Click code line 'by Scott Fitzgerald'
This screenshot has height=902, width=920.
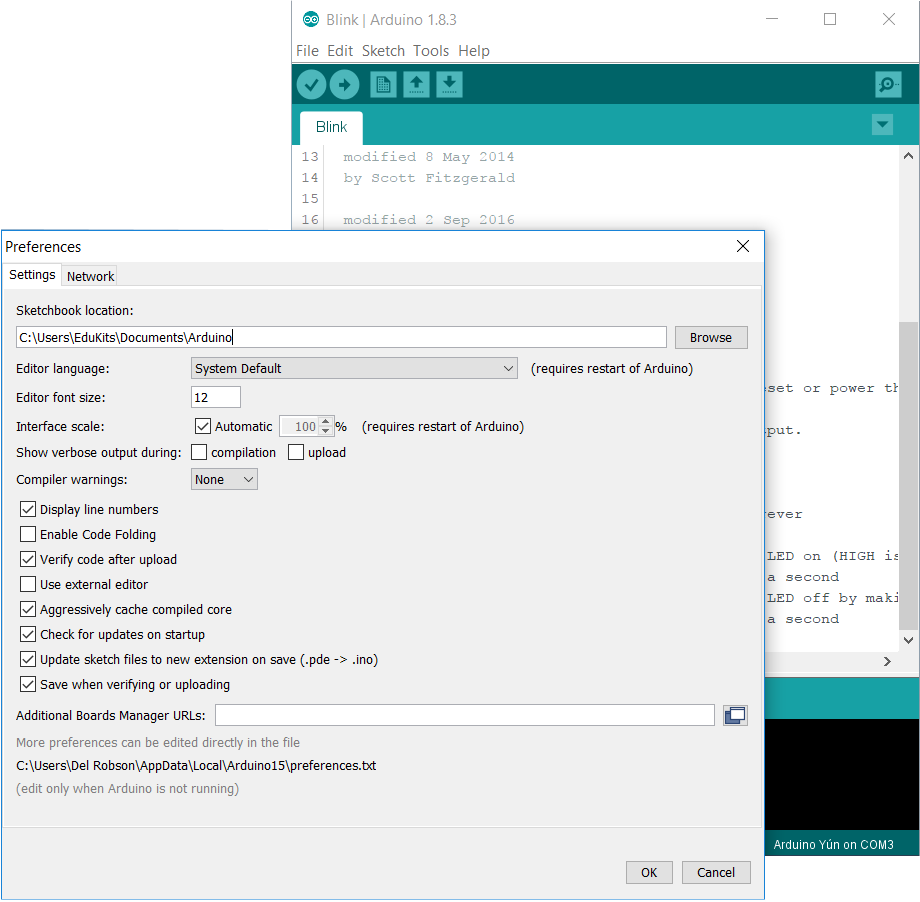point(429,178)
